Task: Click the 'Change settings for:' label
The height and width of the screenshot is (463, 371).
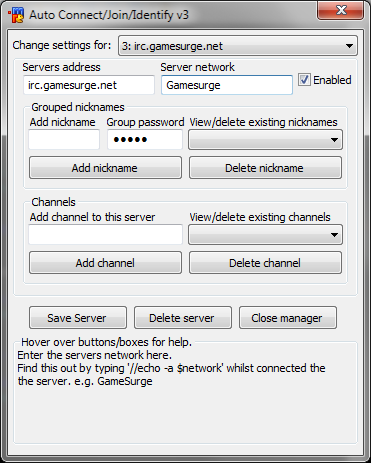Action: pos(62,45)
